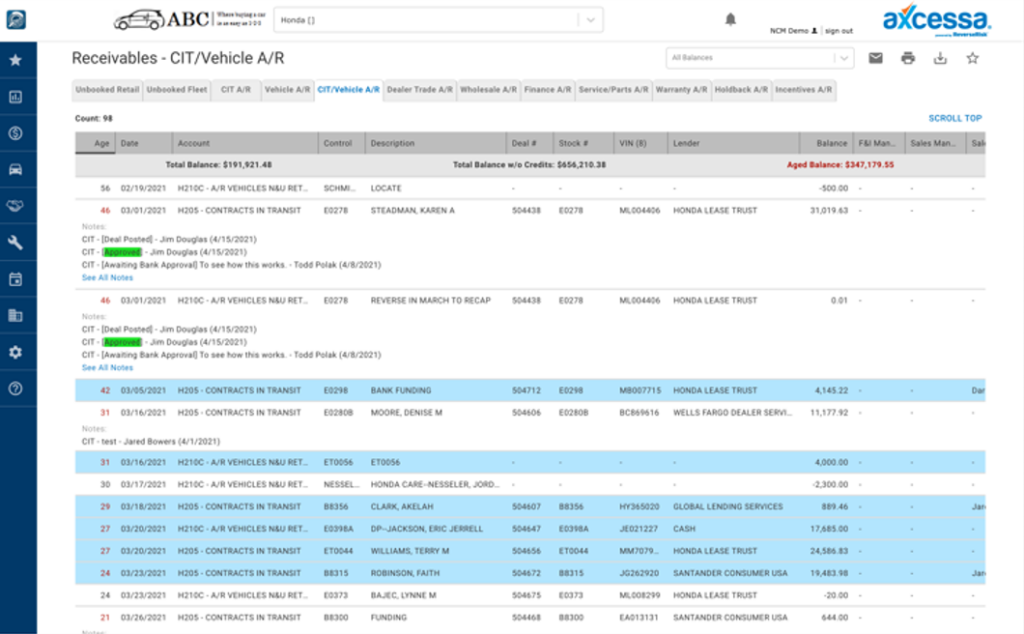The width and height of the screenshot is (1024, 634).
Task: Select the DP-JACKSON, ERIC JERRELL row
Action: [530, 529]
